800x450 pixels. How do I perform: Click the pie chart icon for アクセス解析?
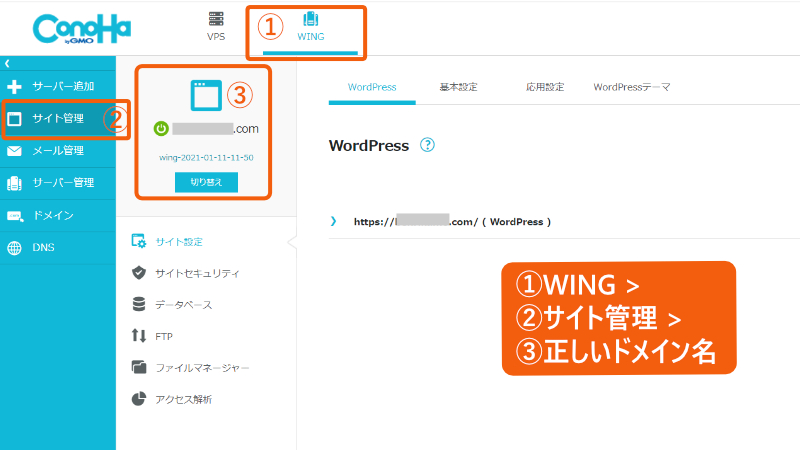139,399
